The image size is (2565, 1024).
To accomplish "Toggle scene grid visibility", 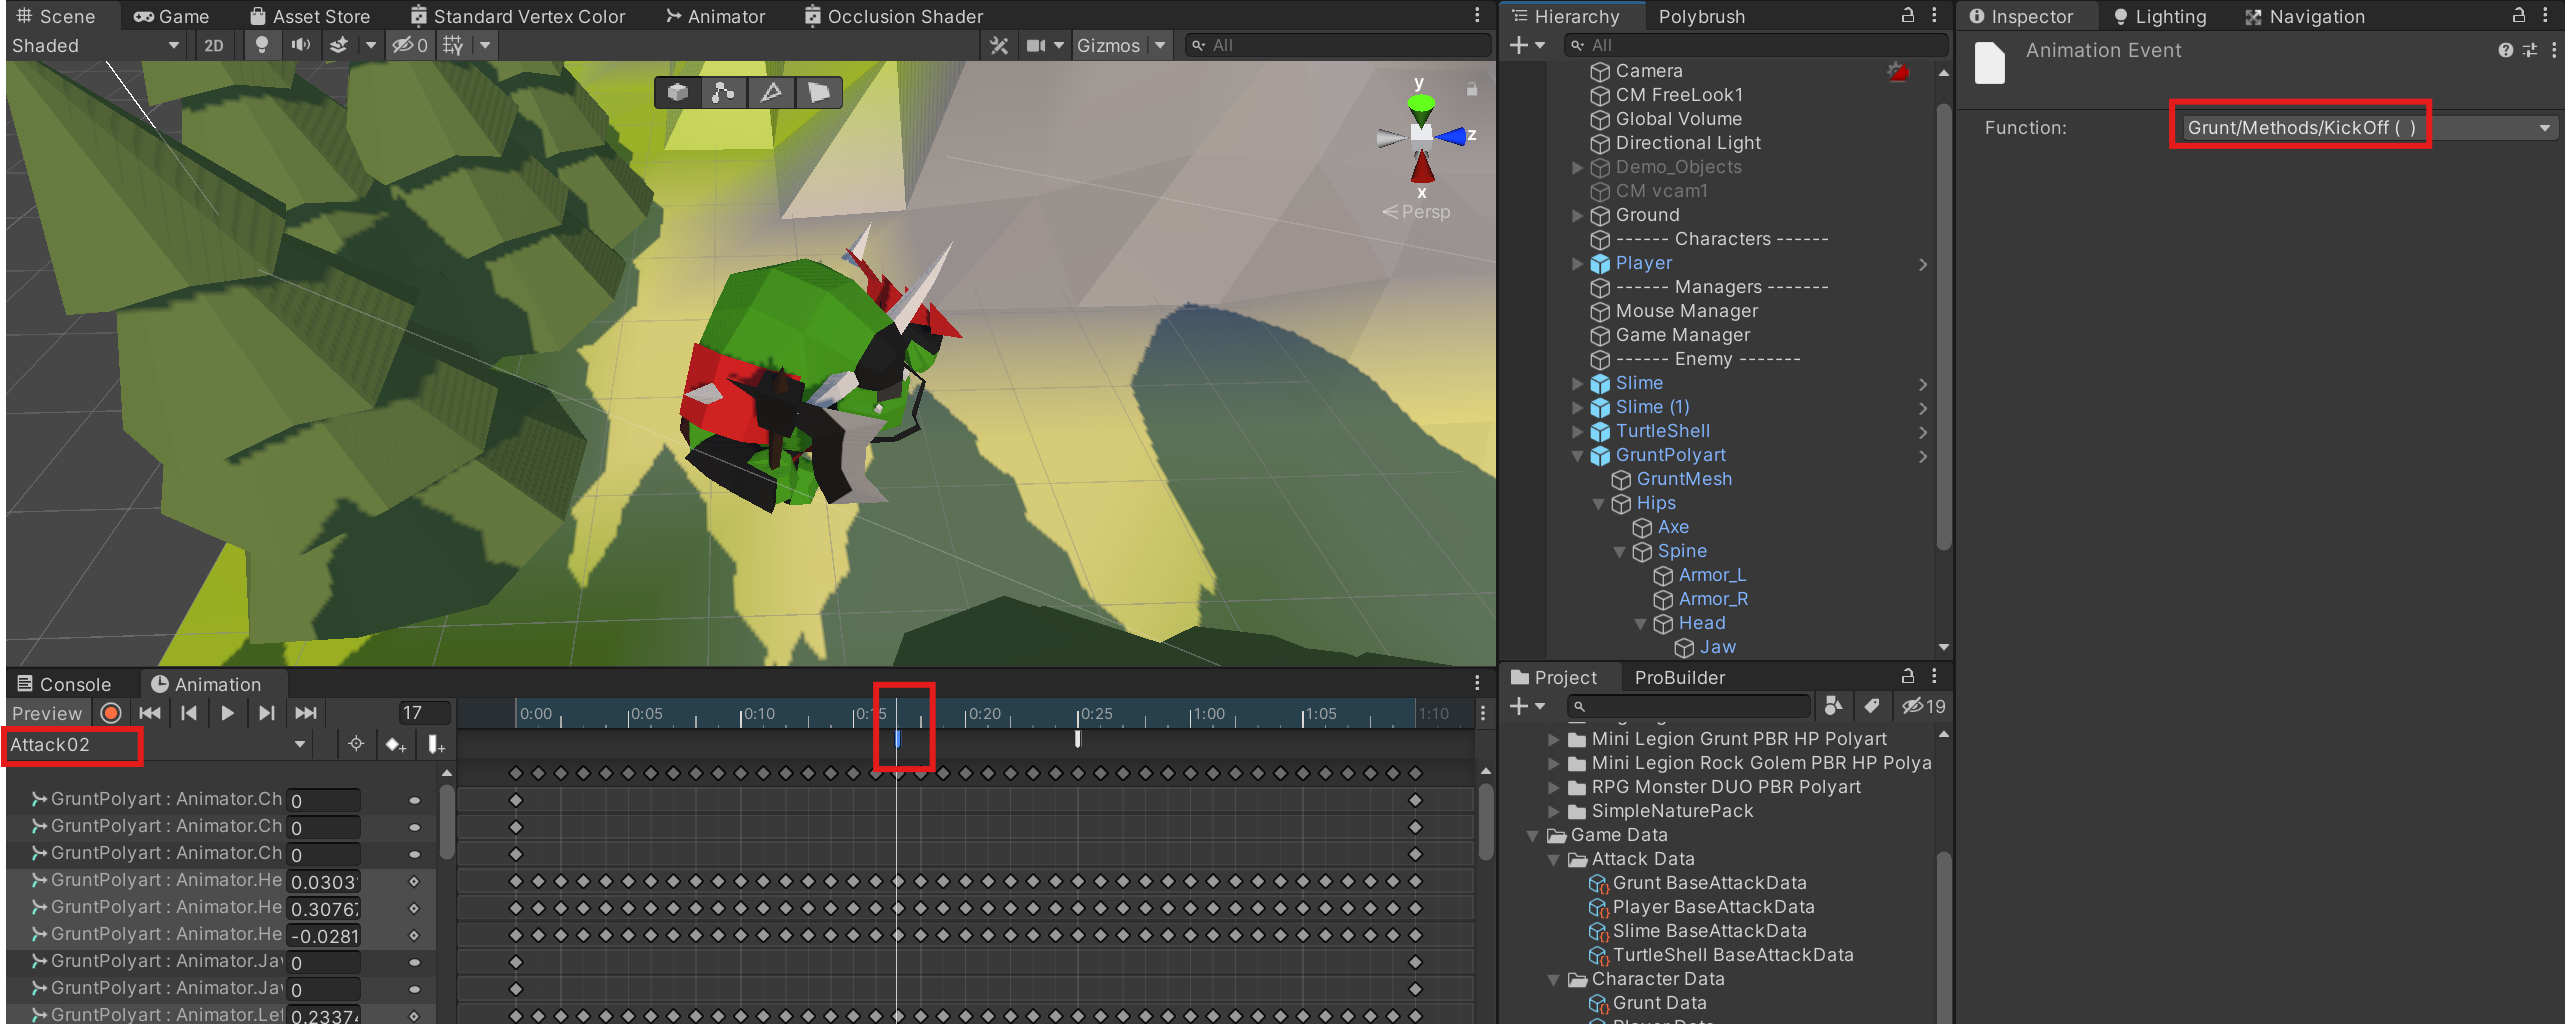I will point(453,45).
